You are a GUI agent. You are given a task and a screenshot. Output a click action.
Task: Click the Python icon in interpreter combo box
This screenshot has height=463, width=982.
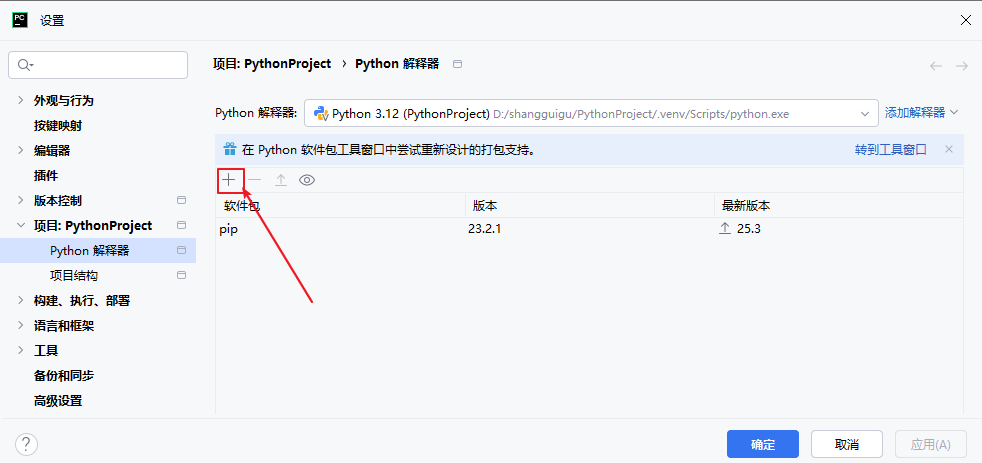pos(321,114)
